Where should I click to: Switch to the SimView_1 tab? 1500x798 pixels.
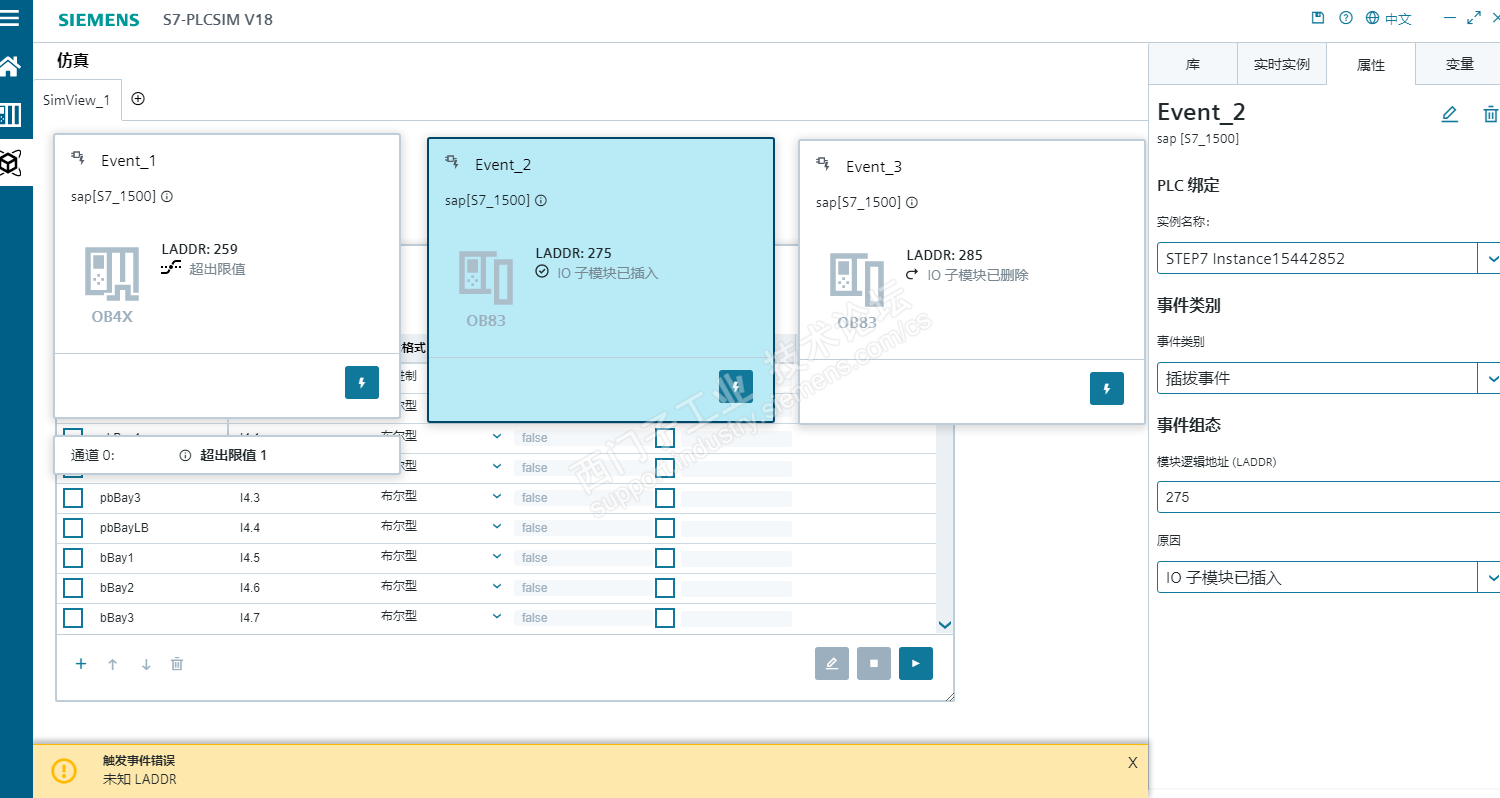[x=78, y=100]
